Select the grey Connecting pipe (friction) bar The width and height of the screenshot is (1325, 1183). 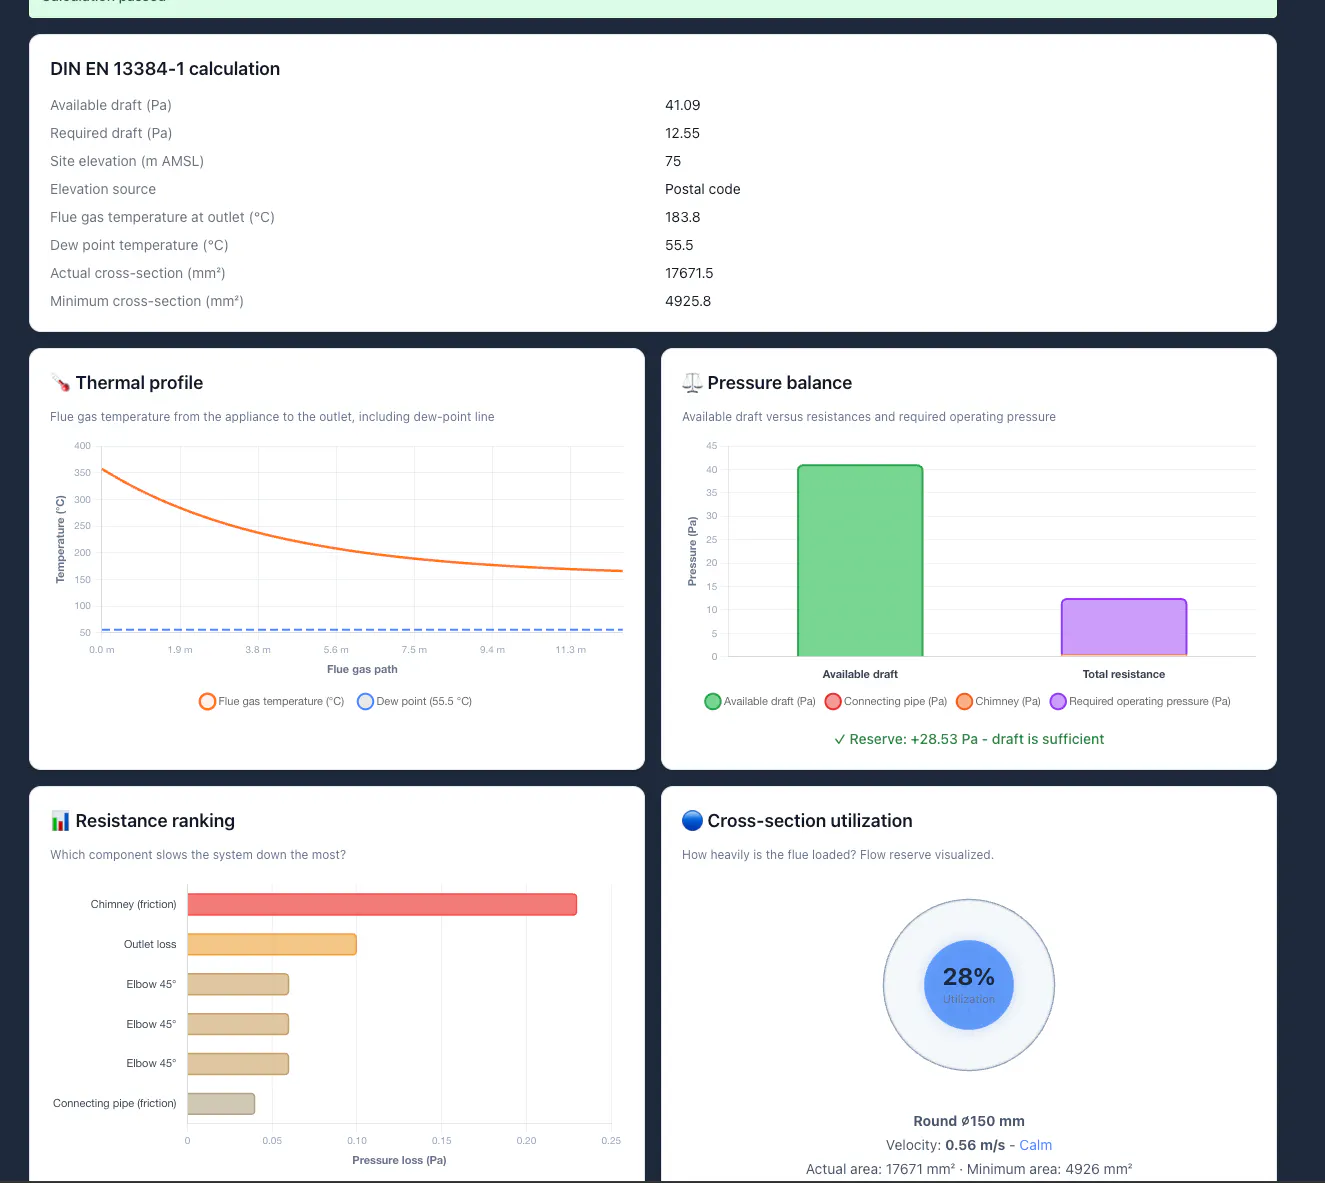coord(221,1104)
